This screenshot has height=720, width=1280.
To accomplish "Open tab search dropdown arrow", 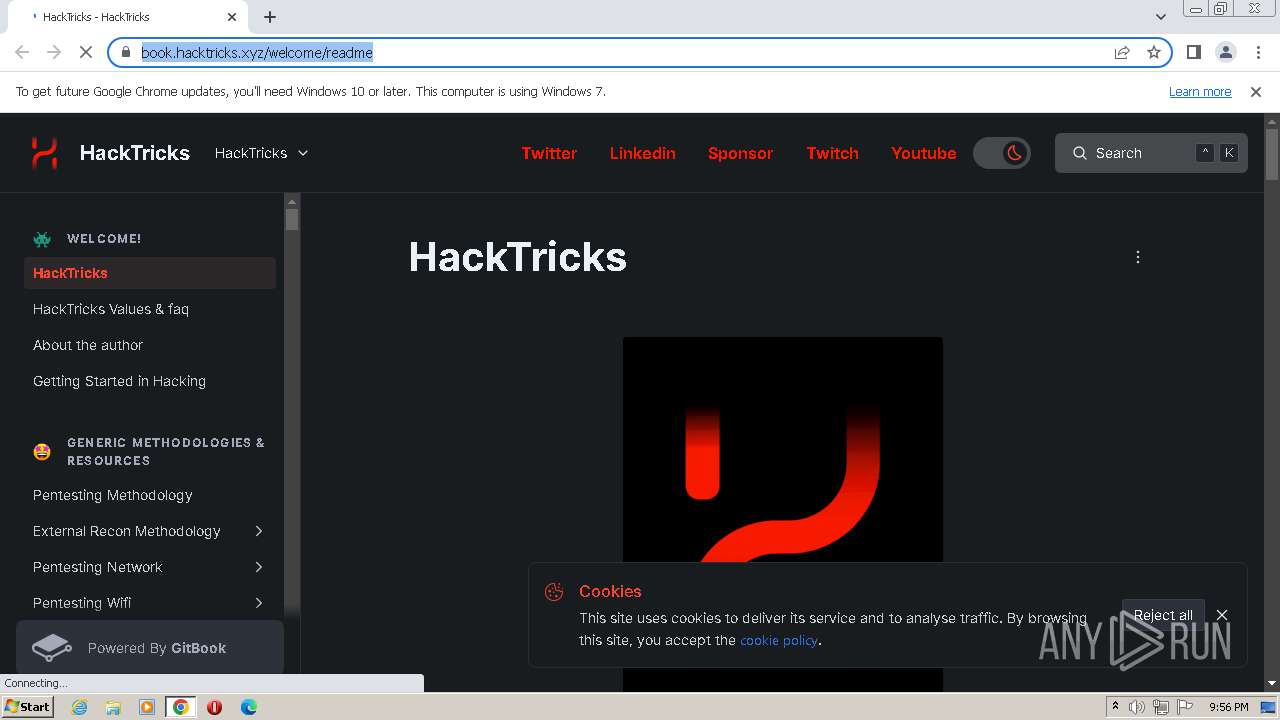I will pyautogui.click(x=1161, y=17).
